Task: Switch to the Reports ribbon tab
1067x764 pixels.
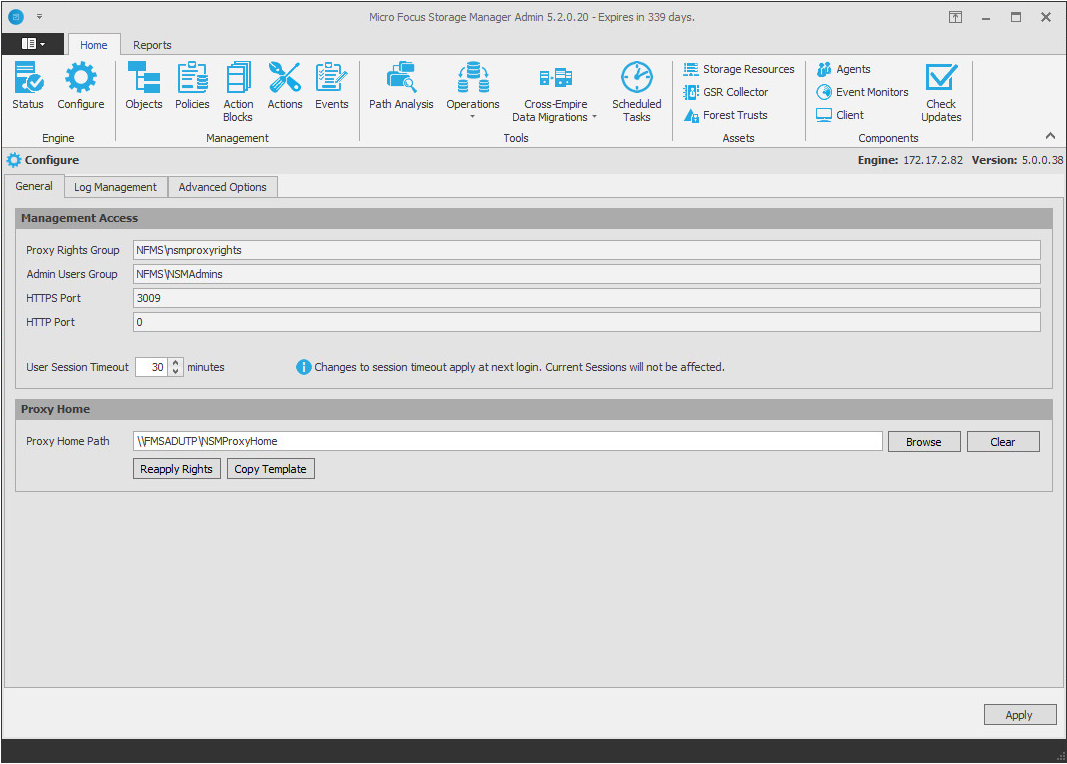Action: click(152, 45)
